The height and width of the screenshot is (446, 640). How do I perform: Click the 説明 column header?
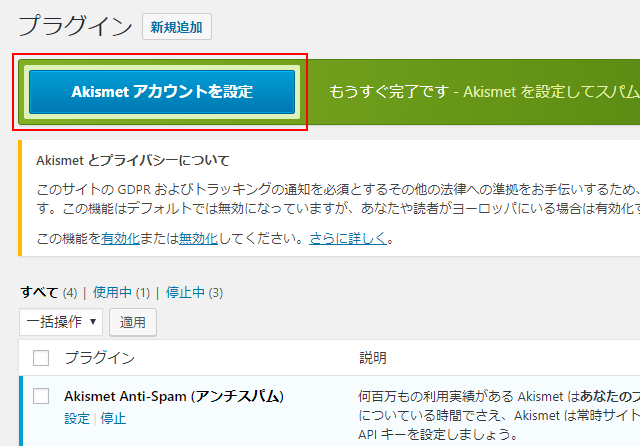(373, 358)
